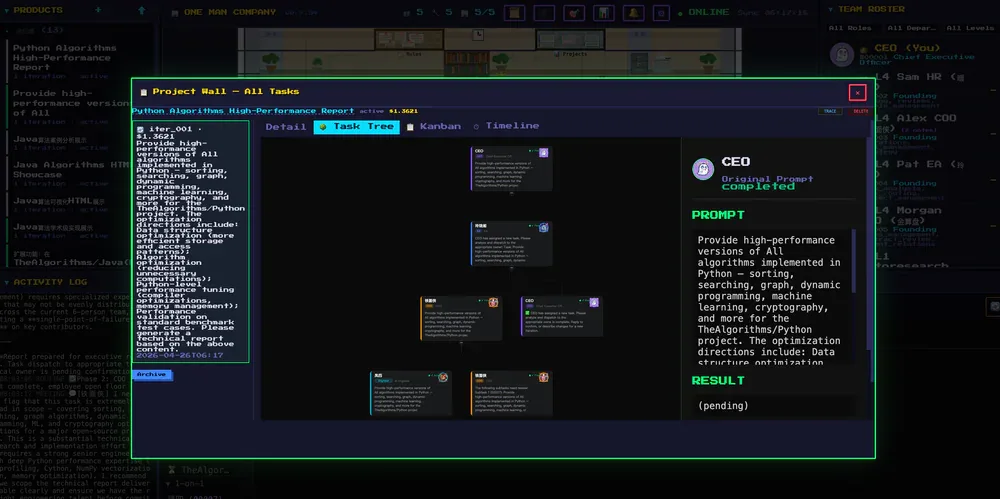
Task: Select the 1-on-1 item at bottom
Action: [x=189, y=486]
